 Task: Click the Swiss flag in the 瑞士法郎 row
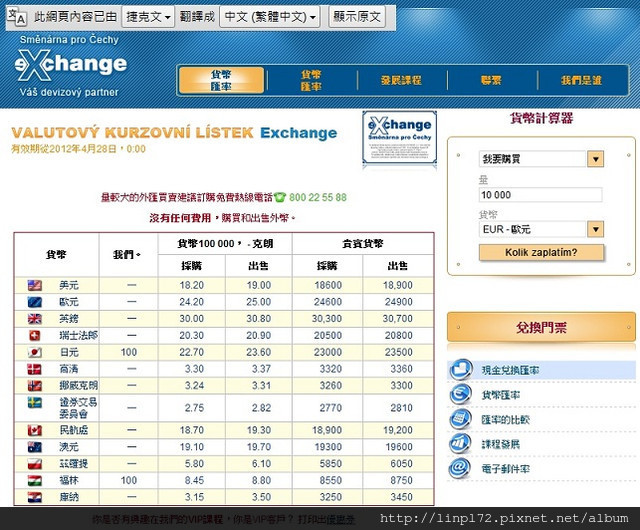tap(35, 336)
